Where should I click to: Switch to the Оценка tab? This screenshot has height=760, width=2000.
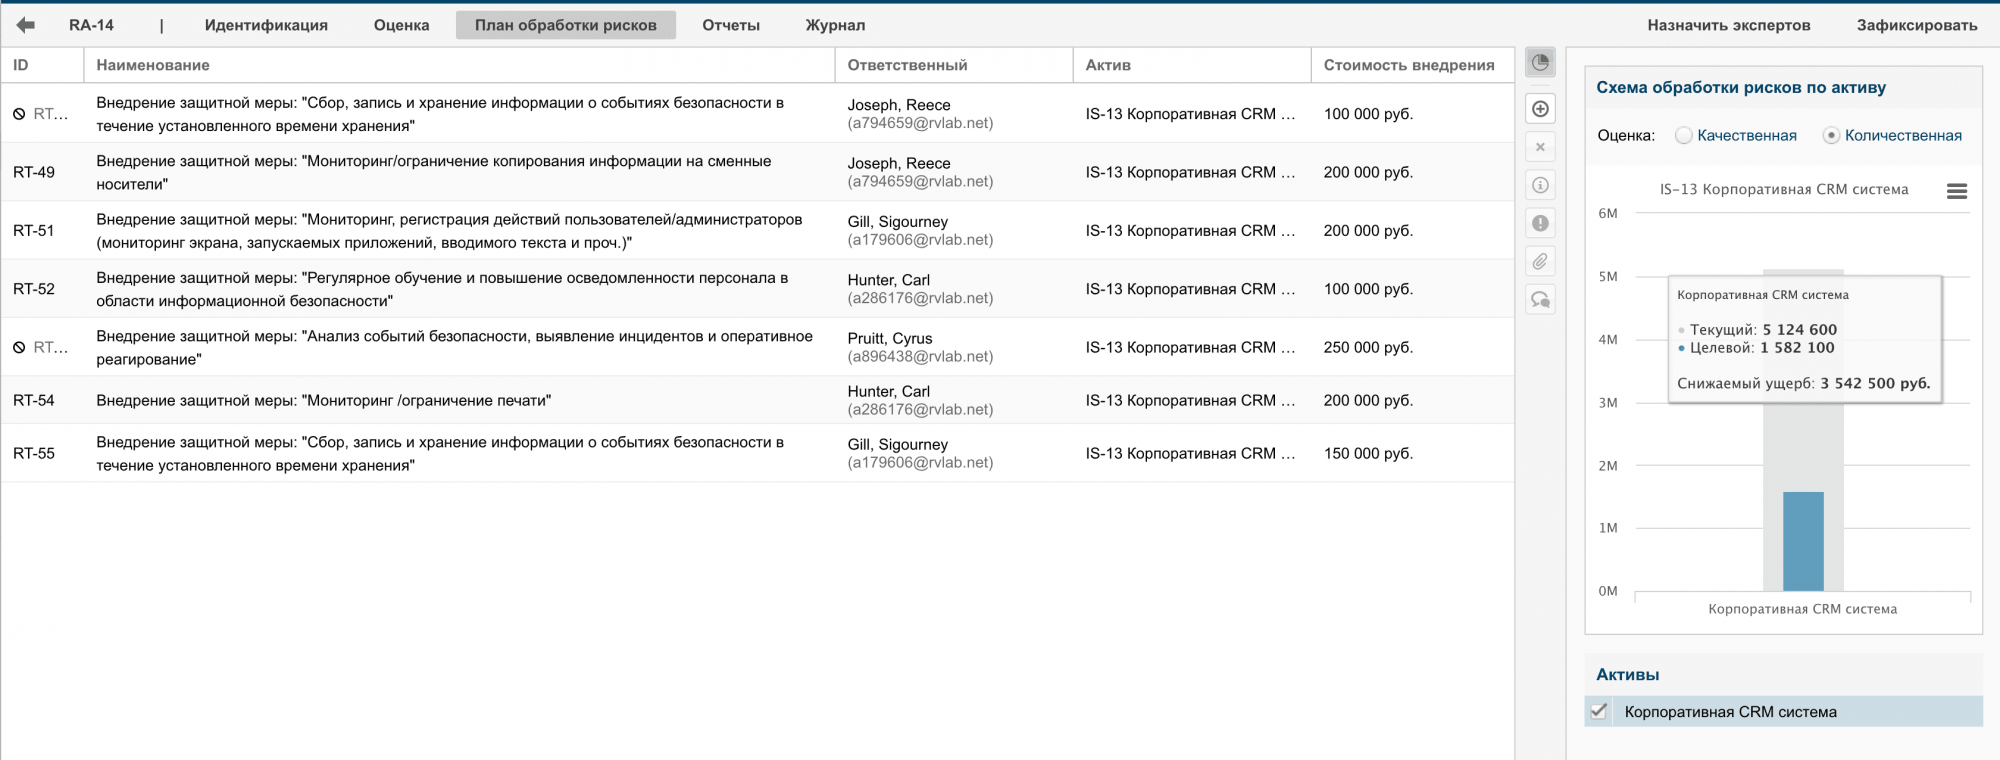tap(402, 25)
